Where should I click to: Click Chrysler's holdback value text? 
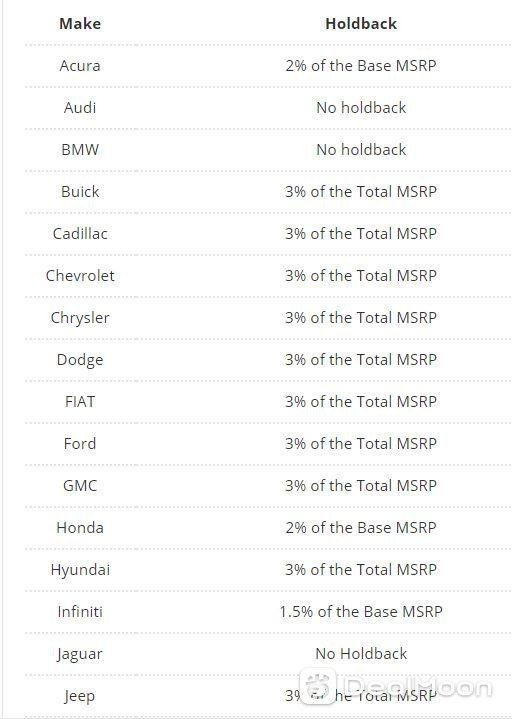(361, 318)
